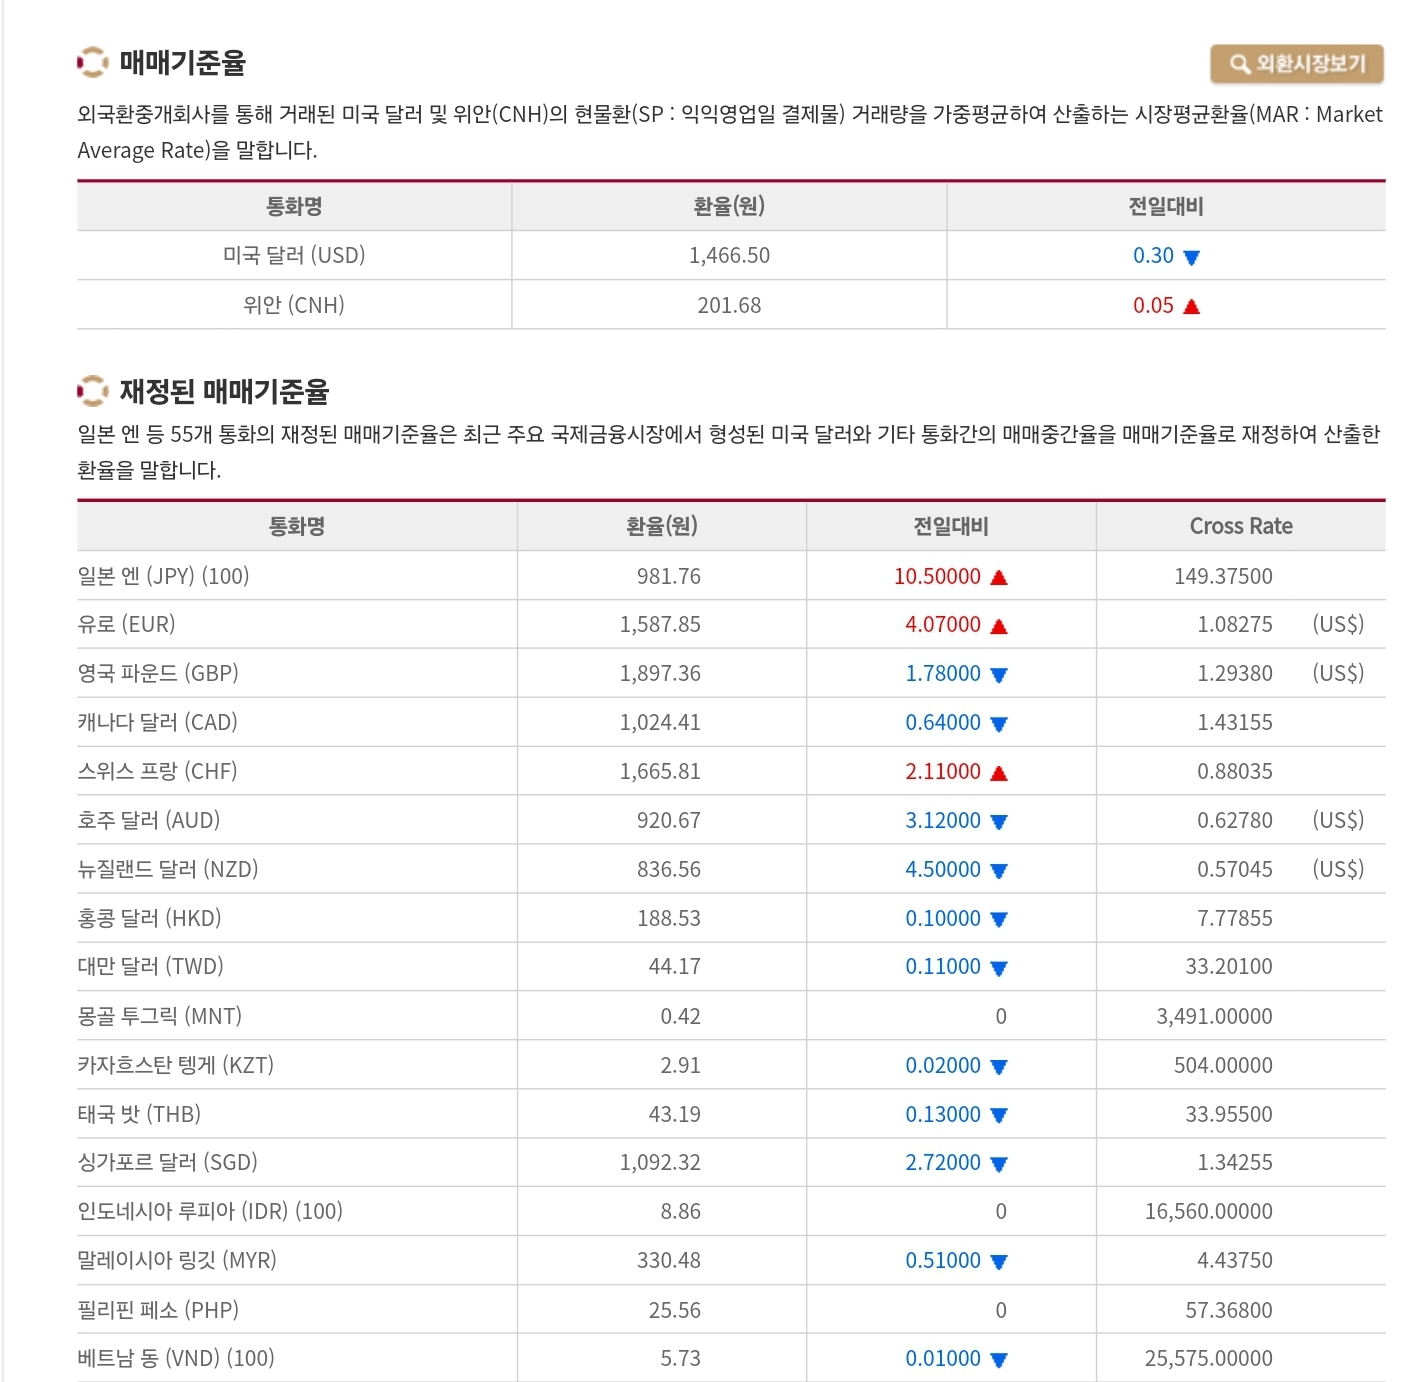Select 몽골 투그릭 (MNT) row name

pos(160,1016)
